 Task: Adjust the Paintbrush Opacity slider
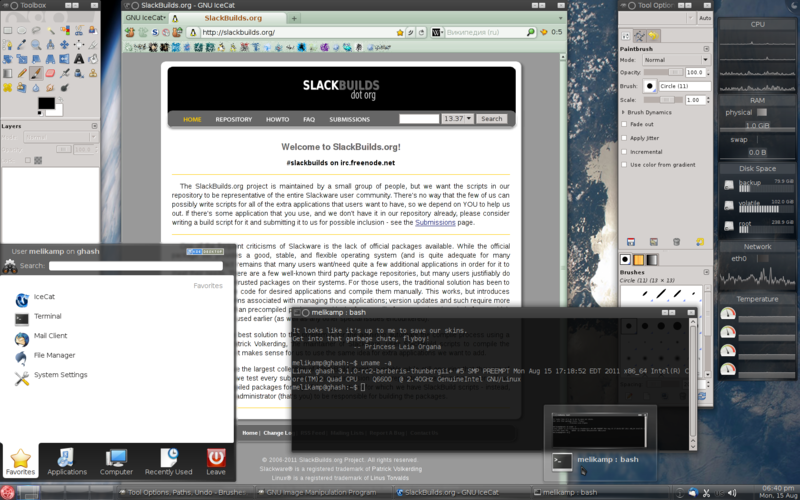click(x=663, y=72)
